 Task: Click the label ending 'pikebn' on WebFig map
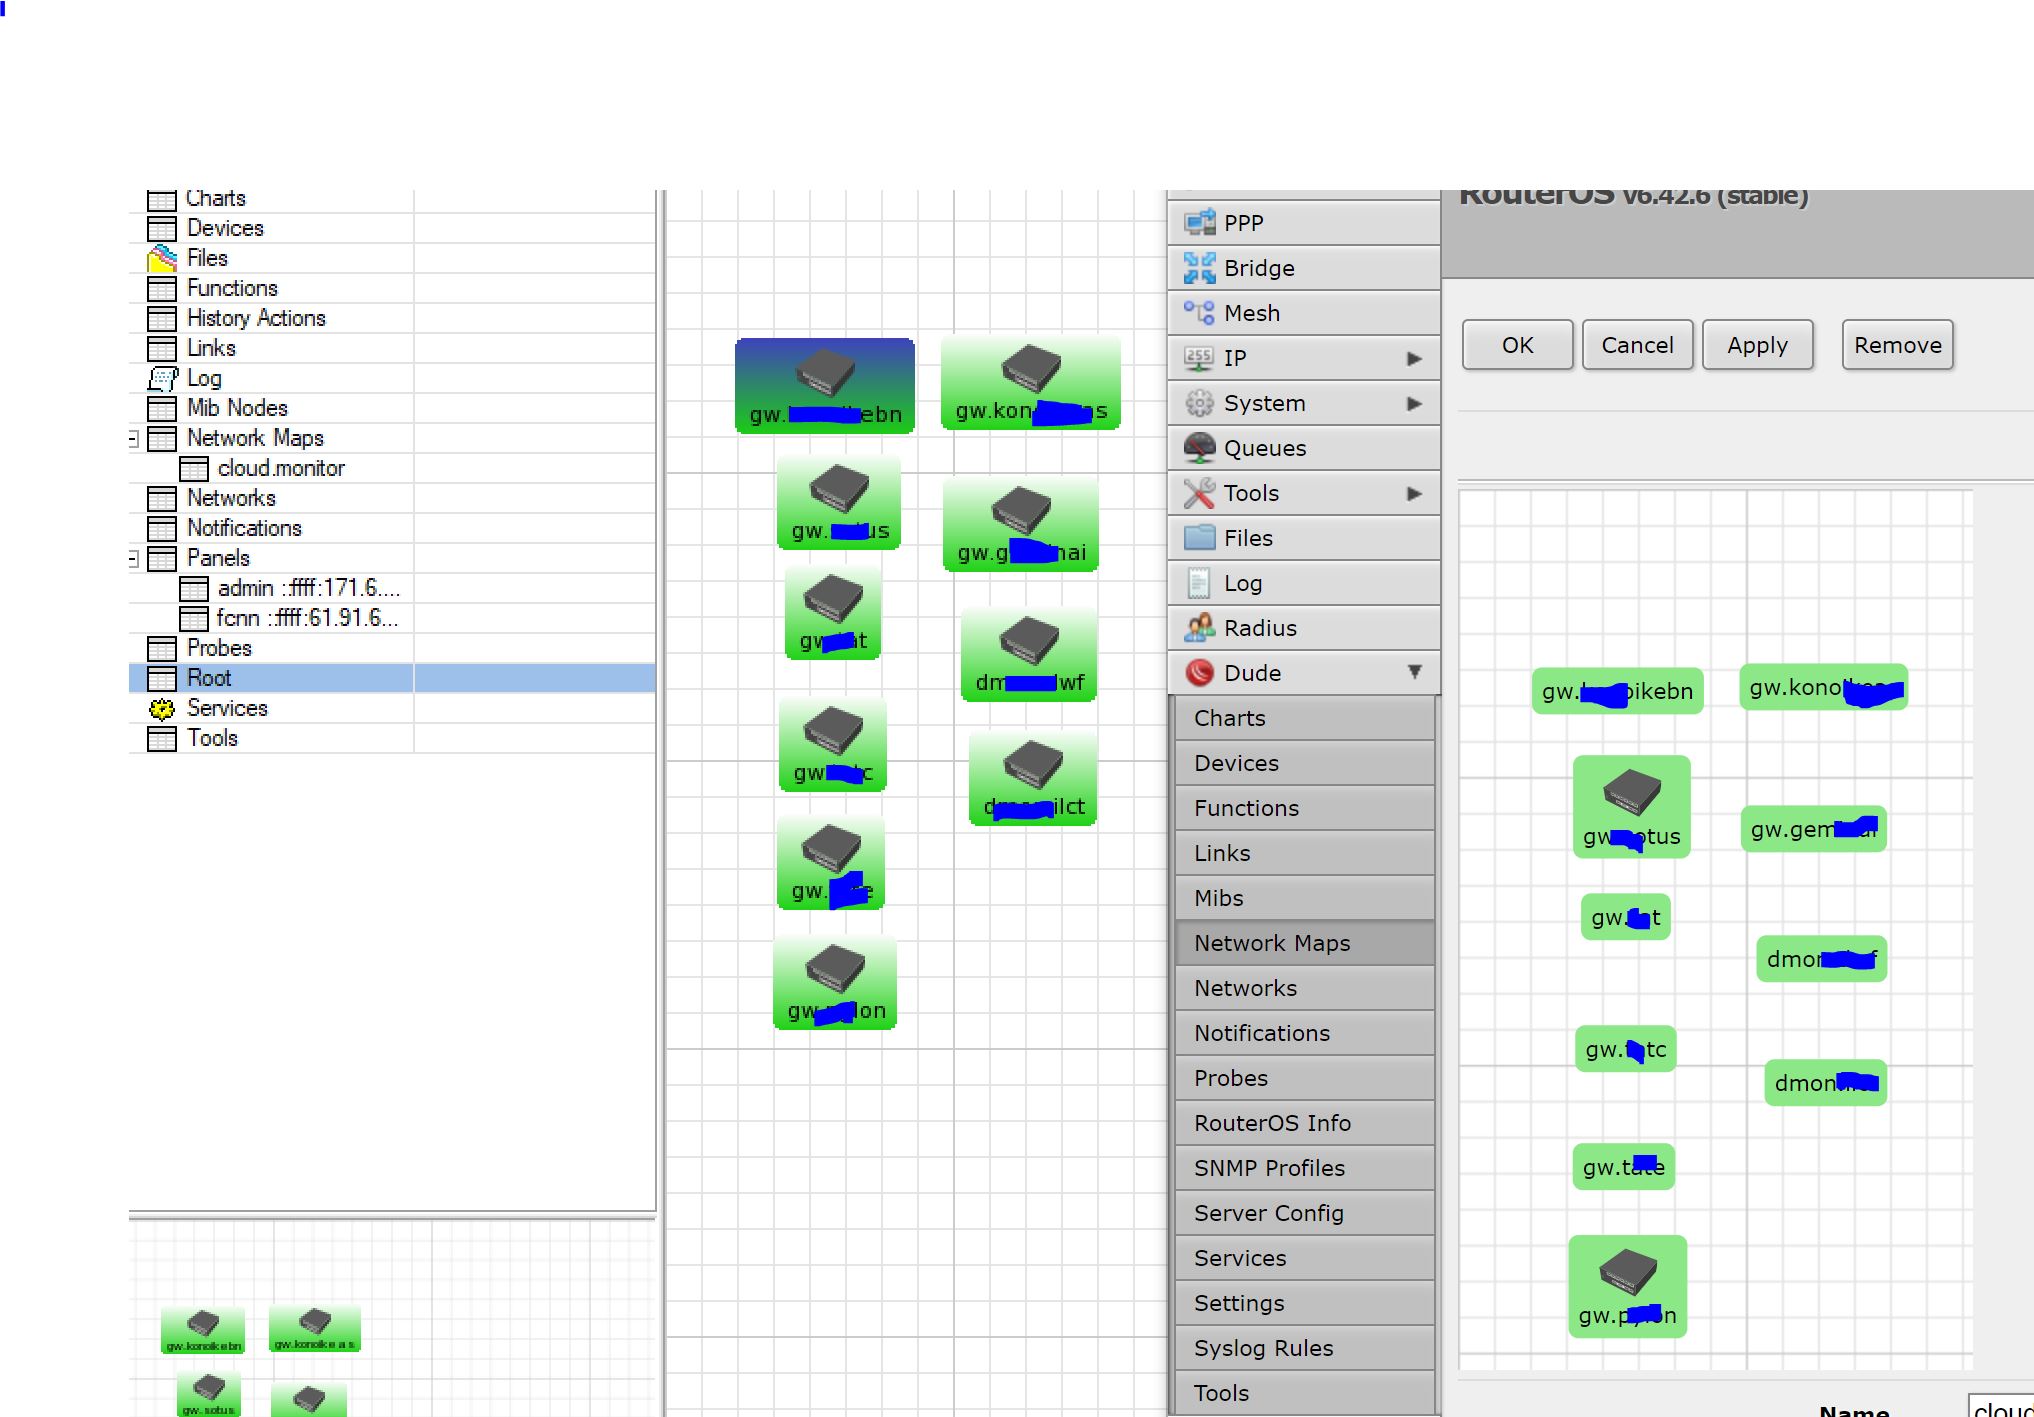point(1617,691)
